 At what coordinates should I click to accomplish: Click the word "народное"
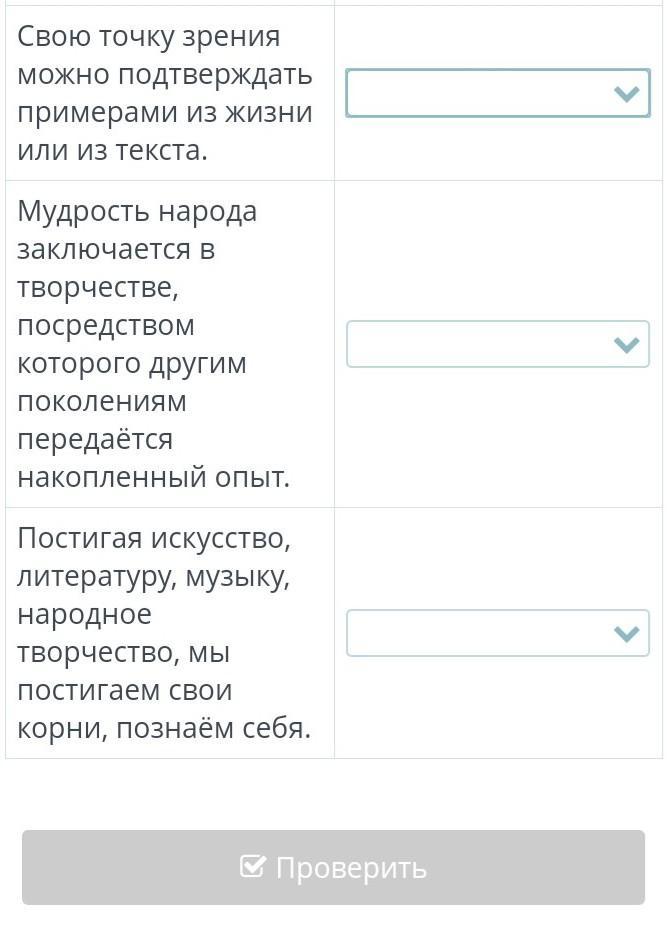(85, 615)
